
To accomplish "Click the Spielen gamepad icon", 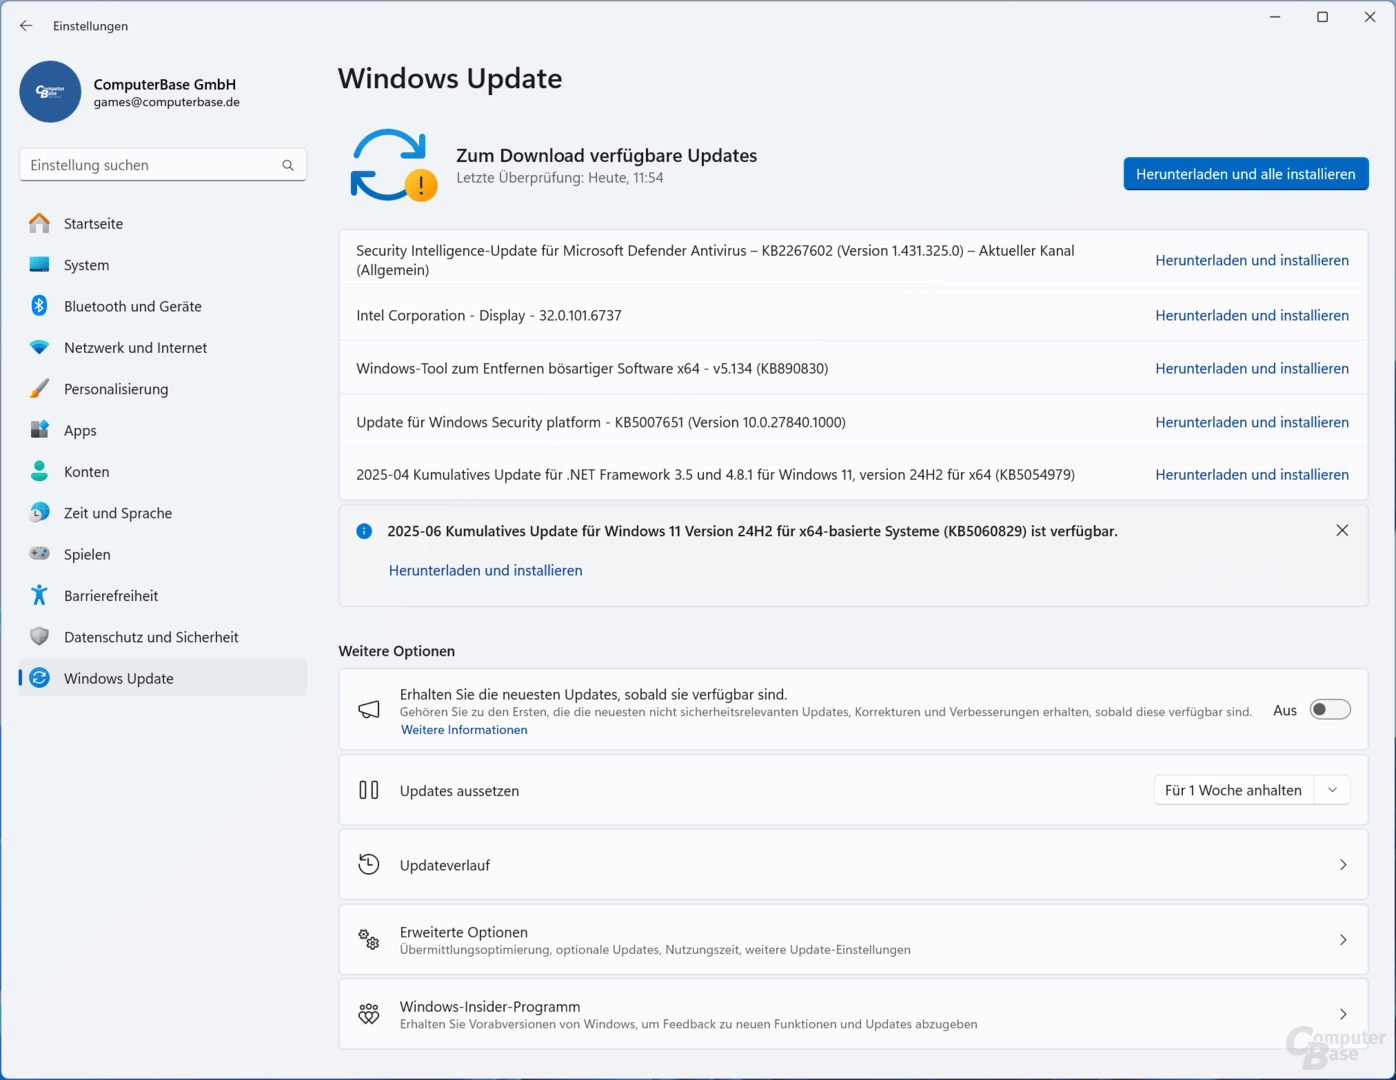I will point(39,554).
